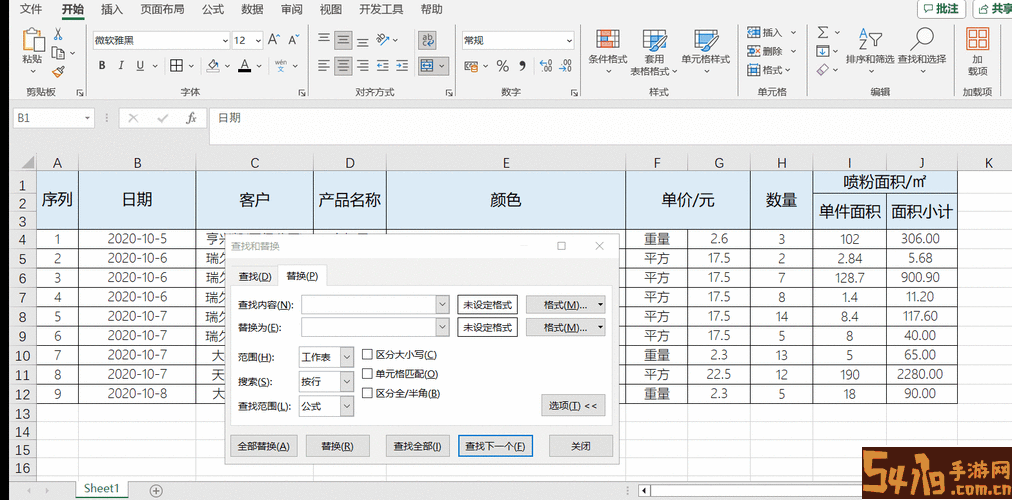The width and height of the screenshot is (1012, 500).
Task: Click the decrease indent icon
Action: tap(383, 65)
